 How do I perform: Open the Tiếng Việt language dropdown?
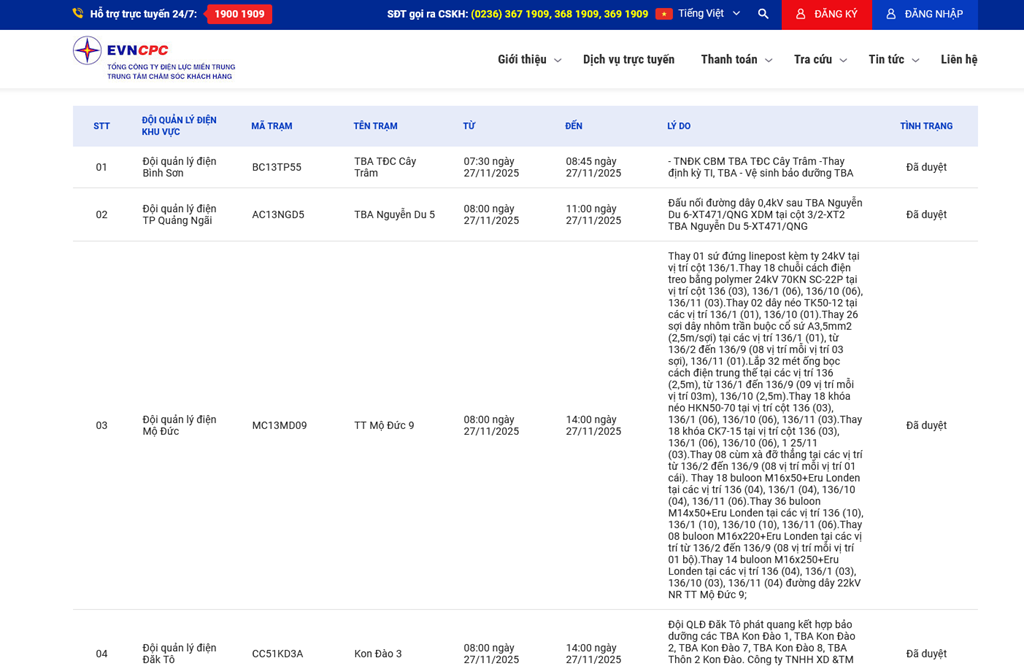[x=708, y=14]
